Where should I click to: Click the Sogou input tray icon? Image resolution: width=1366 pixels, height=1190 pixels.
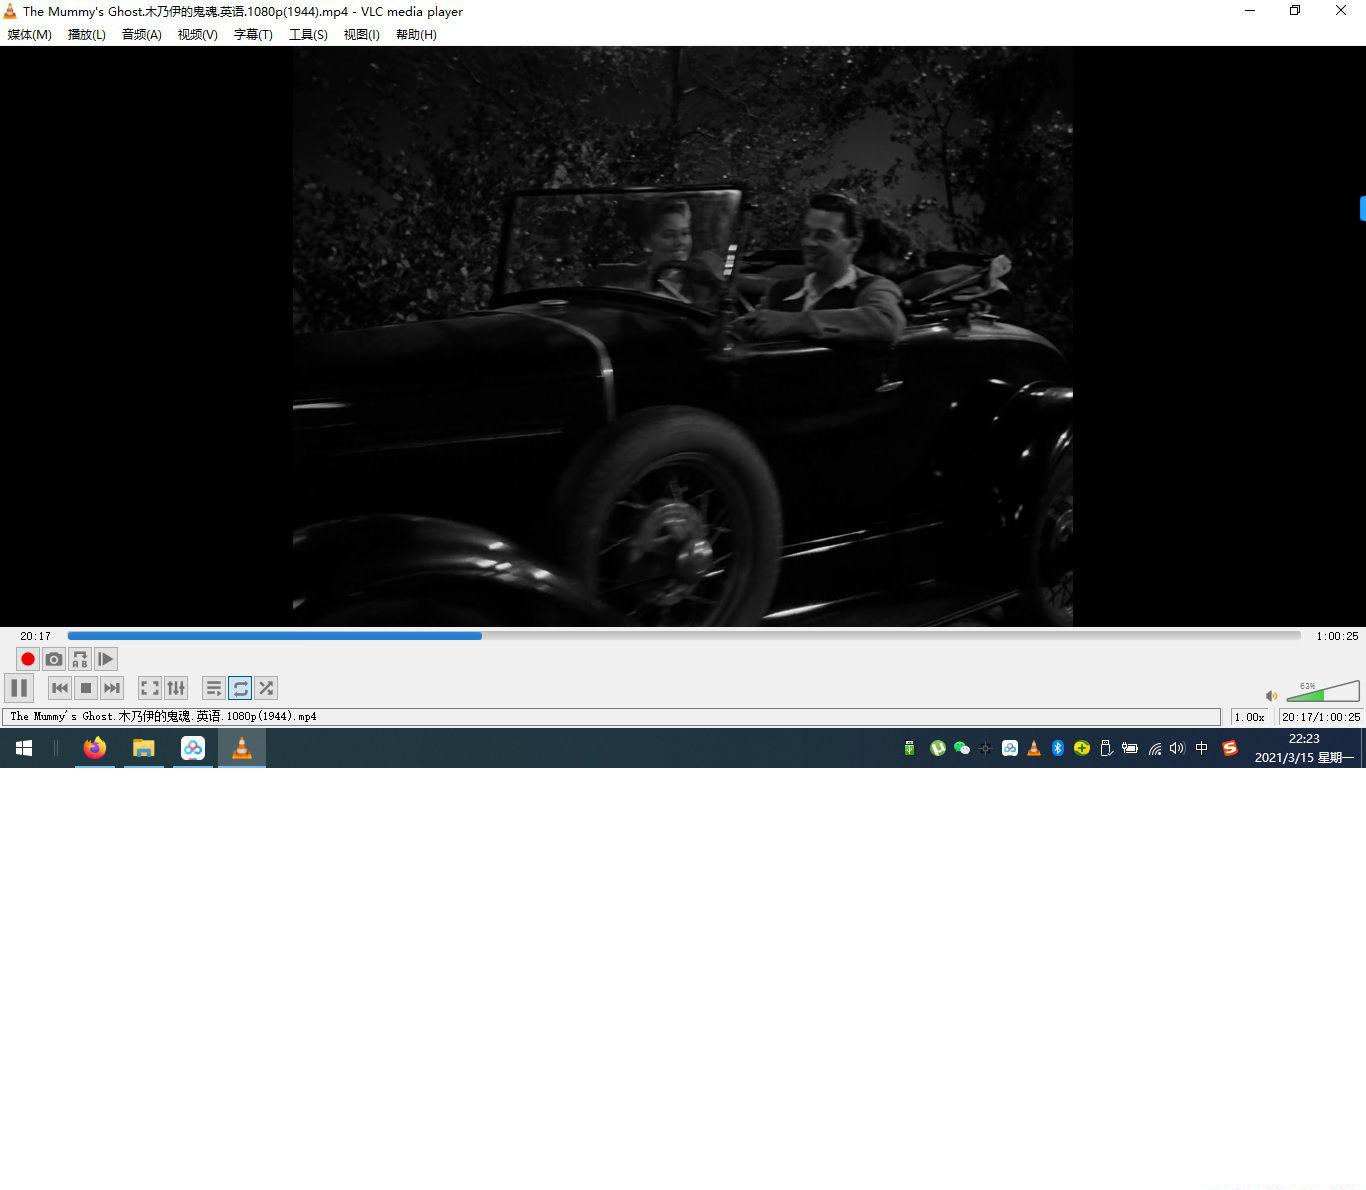point(1230,748)
